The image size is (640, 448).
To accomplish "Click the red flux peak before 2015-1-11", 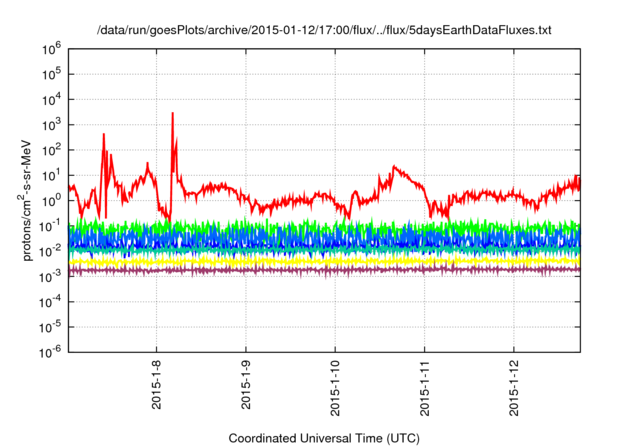I will [394, 167].
